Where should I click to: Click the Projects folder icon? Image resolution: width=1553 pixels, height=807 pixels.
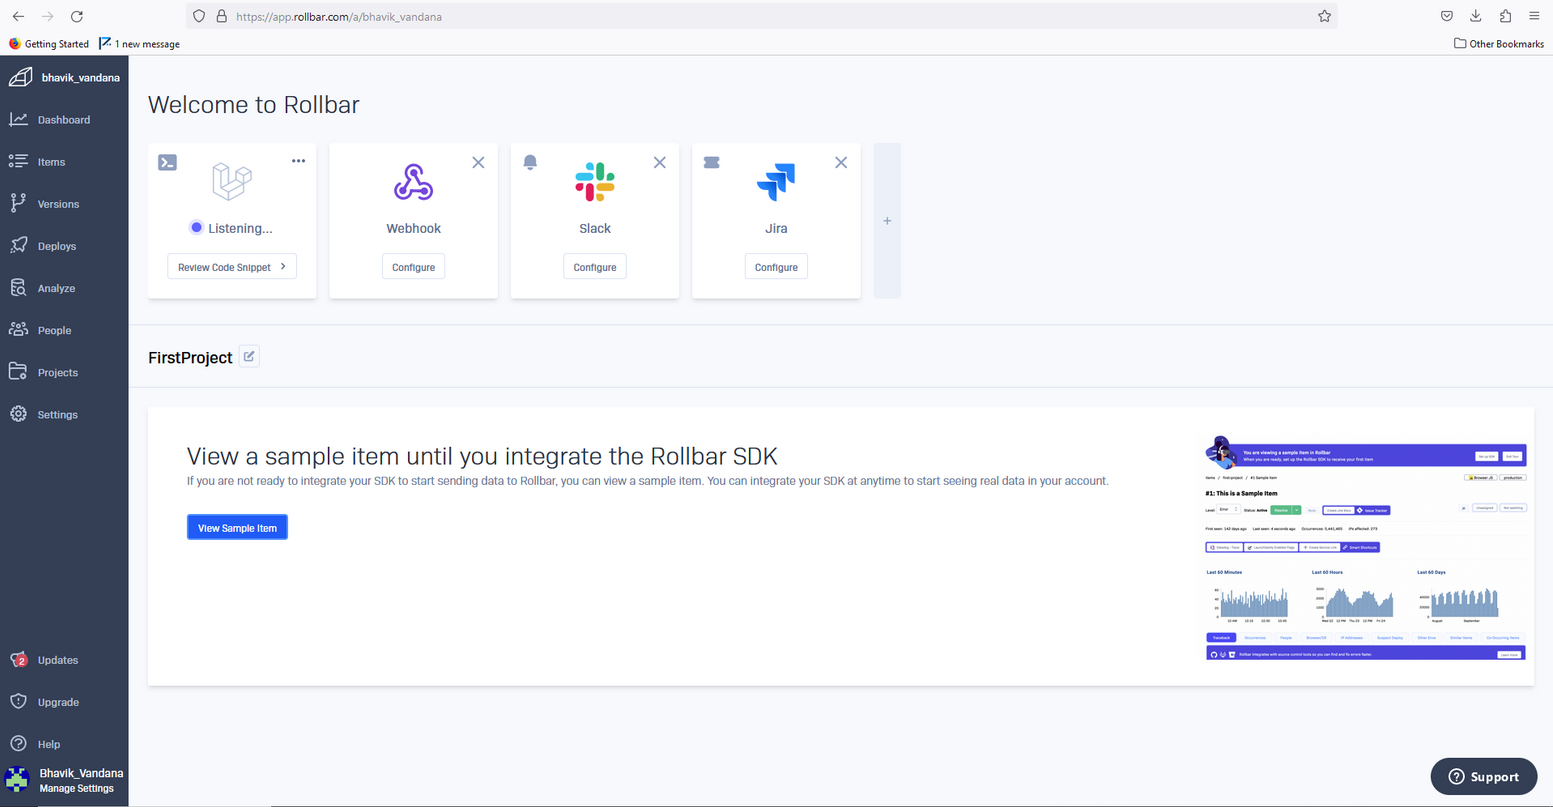(x=18, y=372)
